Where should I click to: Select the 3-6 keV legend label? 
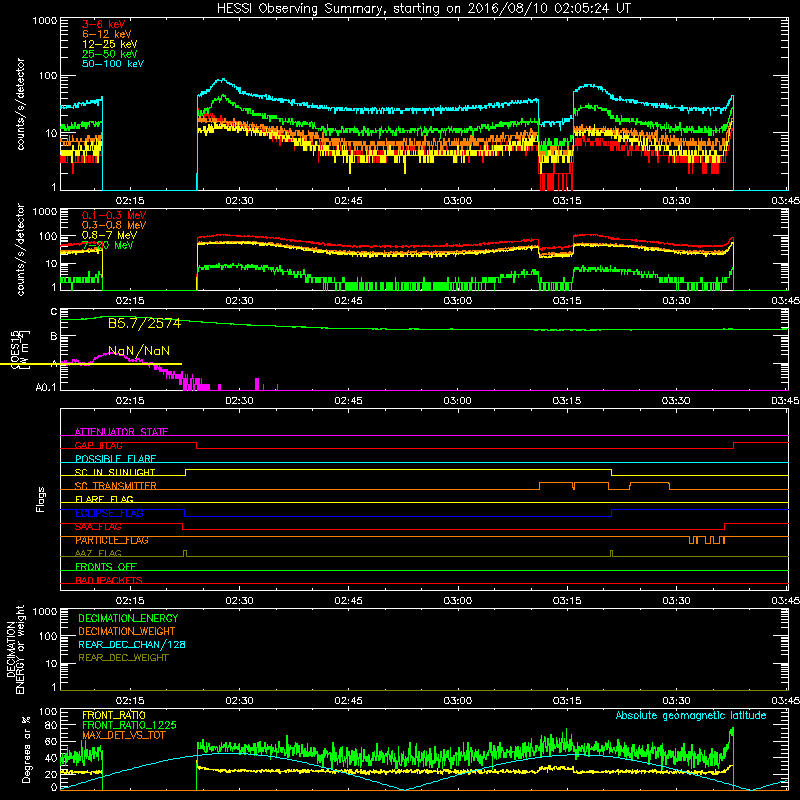pyautogui.click(x=104, y=24)
